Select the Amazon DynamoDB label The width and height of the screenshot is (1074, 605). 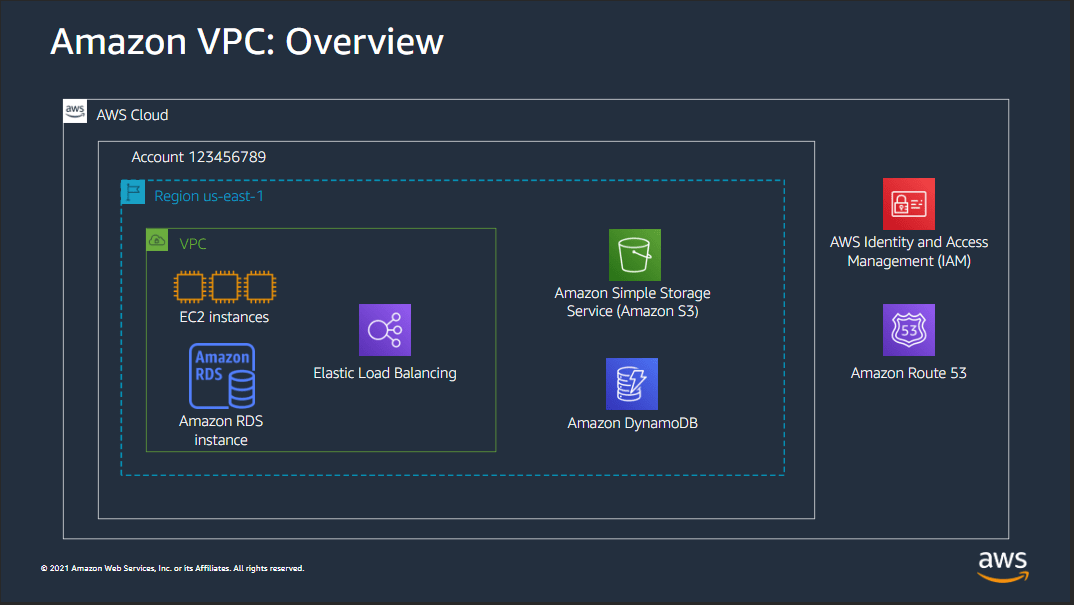point(632,421)
